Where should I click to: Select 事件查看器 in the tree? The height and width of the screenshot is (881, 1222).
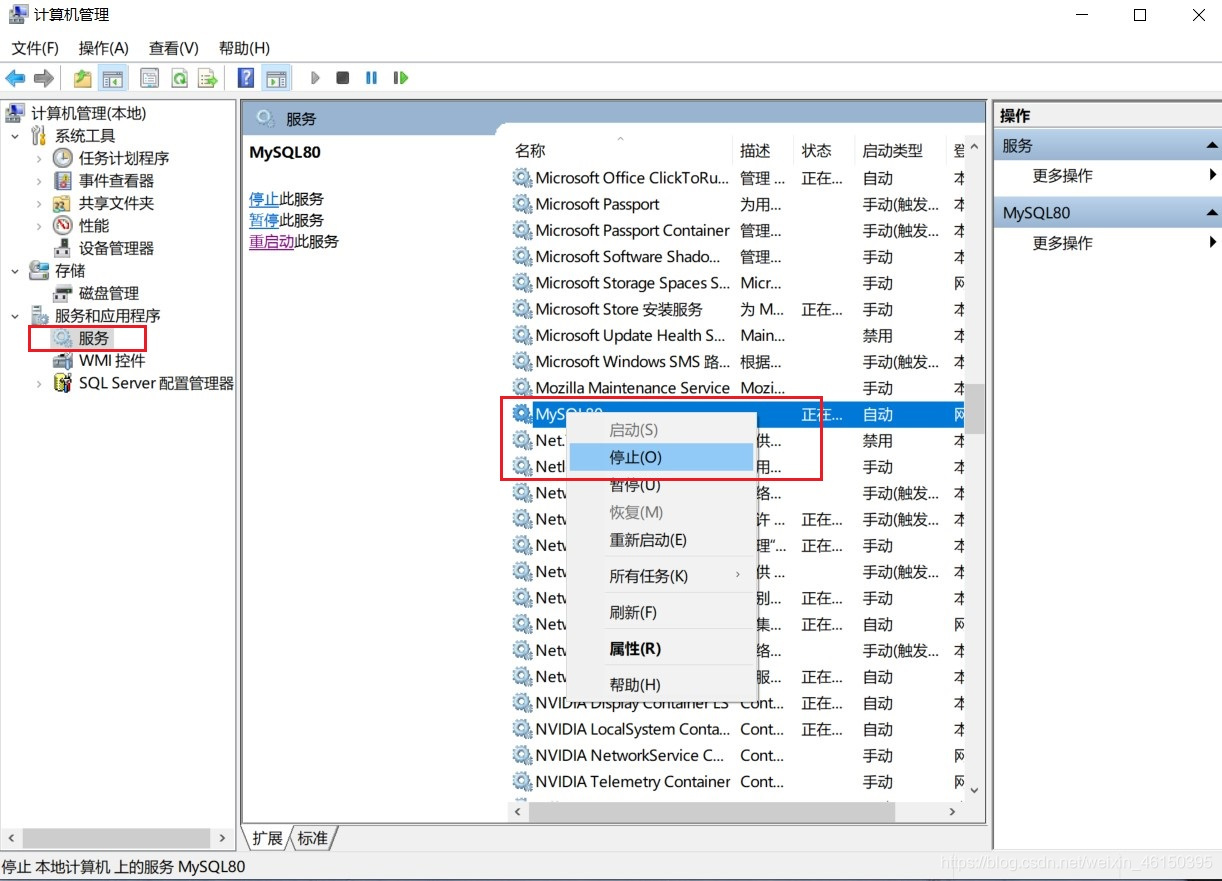116,181
